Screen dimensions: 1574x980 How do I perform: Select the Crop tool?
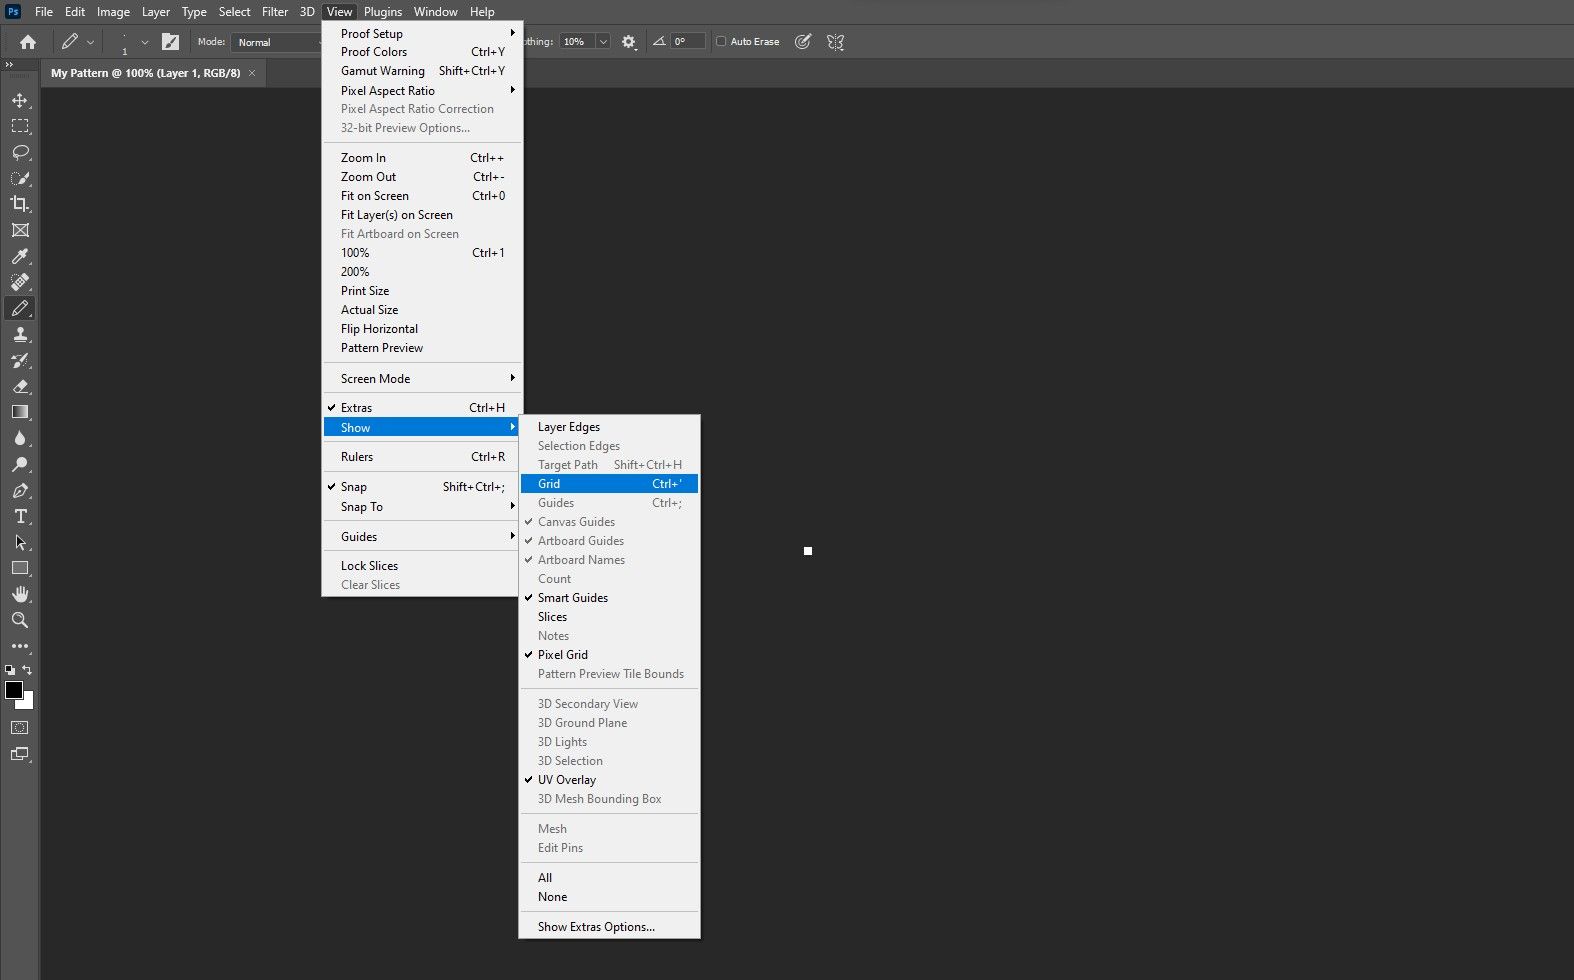point(19,204)
